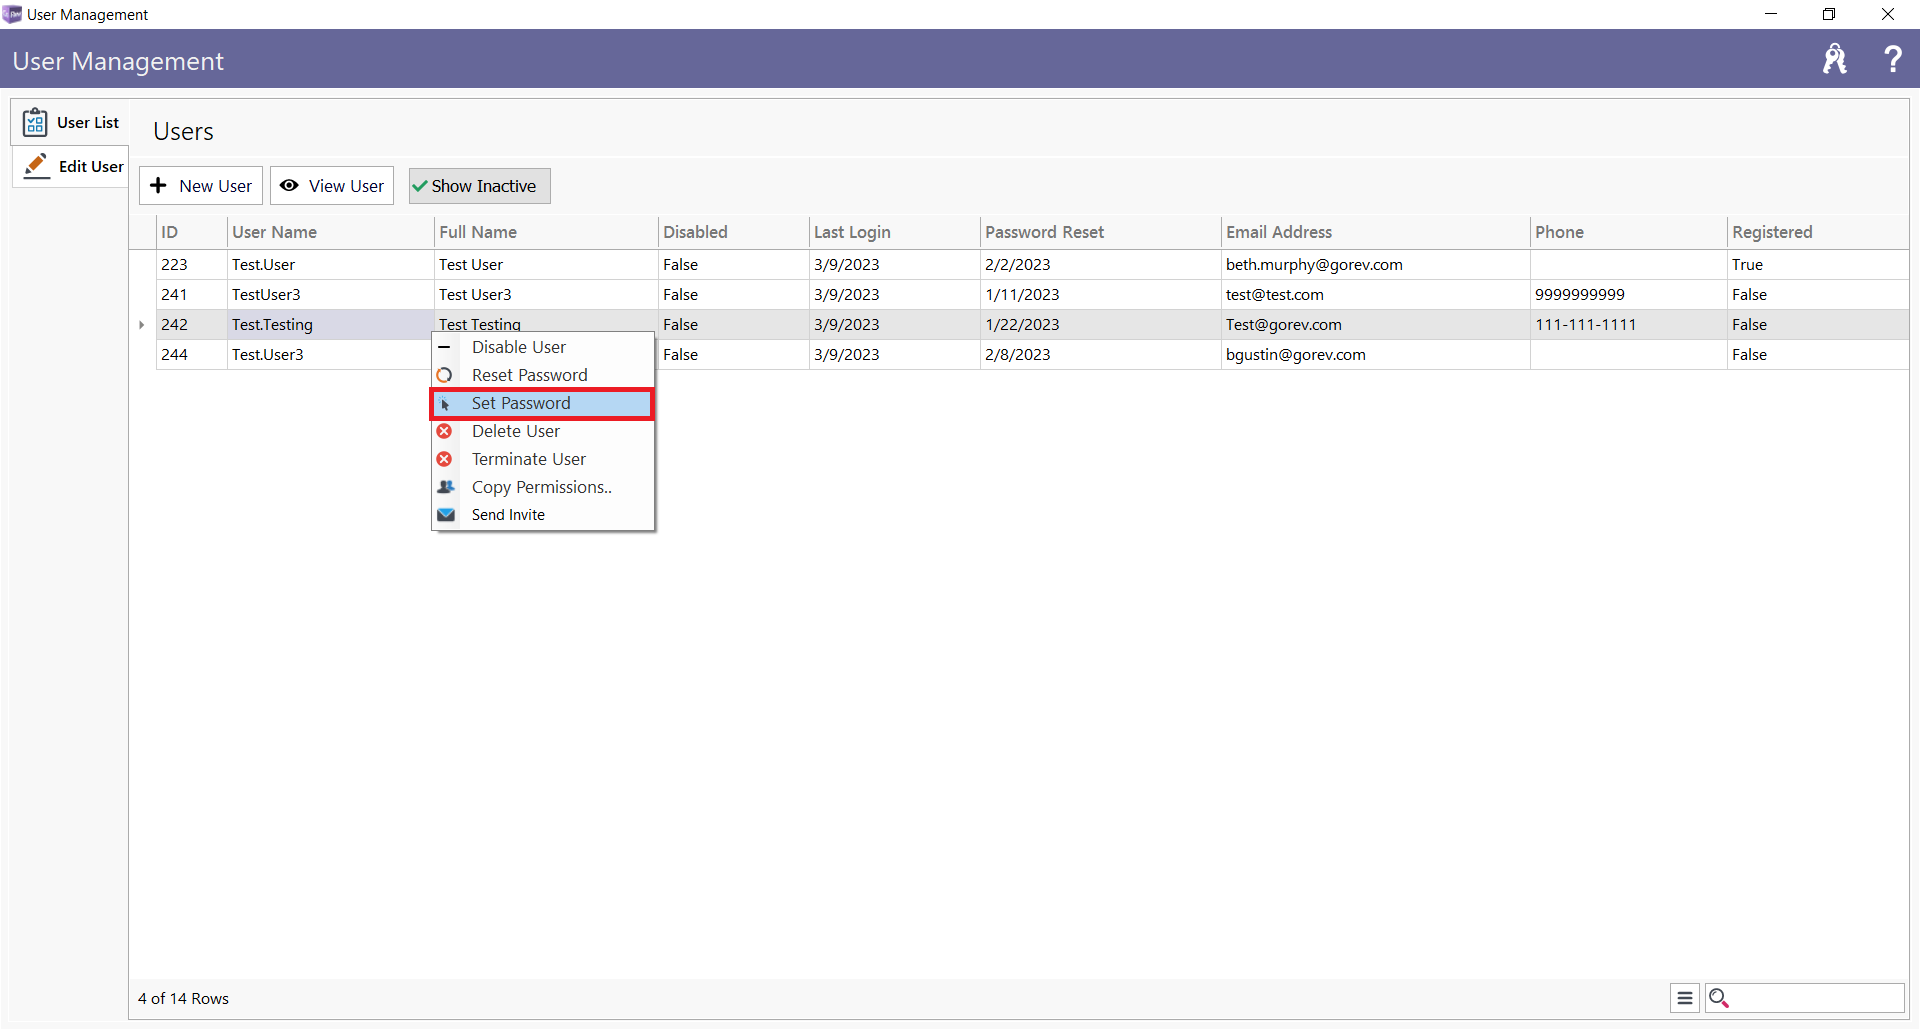Click the User List clipboard icon
The image size is (1920, 1029).
point(35,122)
